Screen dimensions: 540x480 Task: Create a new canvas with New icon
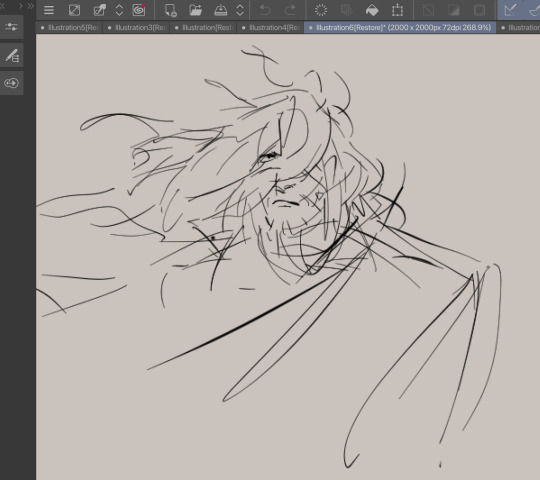[x=171, y=10]
